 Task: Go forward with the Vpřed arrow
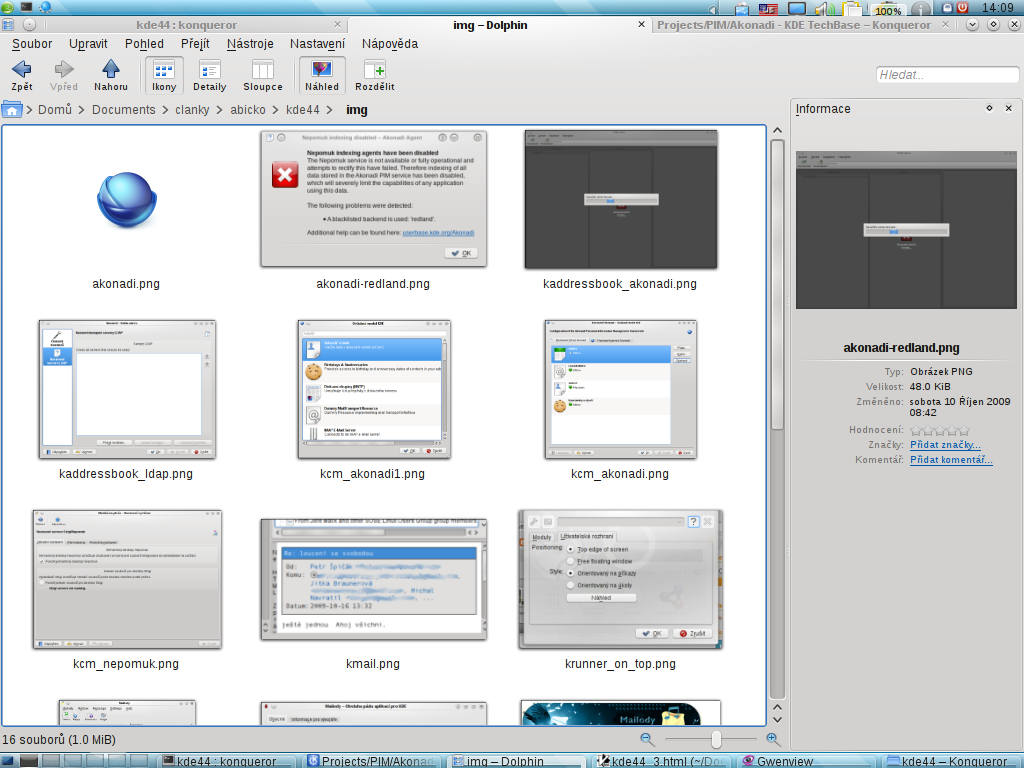tap(64, 75)
